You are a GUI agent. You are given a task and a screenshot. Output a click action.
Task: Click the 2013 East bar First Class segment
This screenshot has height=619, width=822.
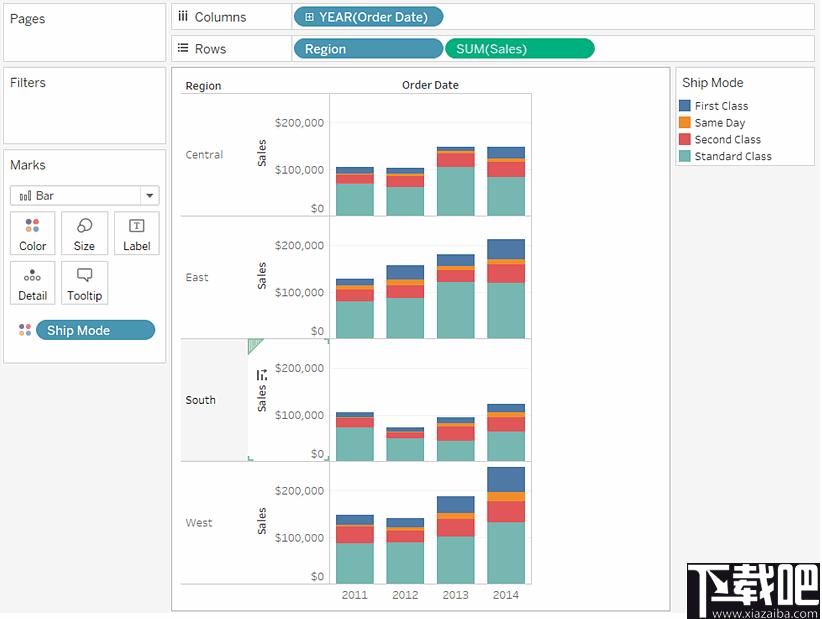tap(456, 260)
